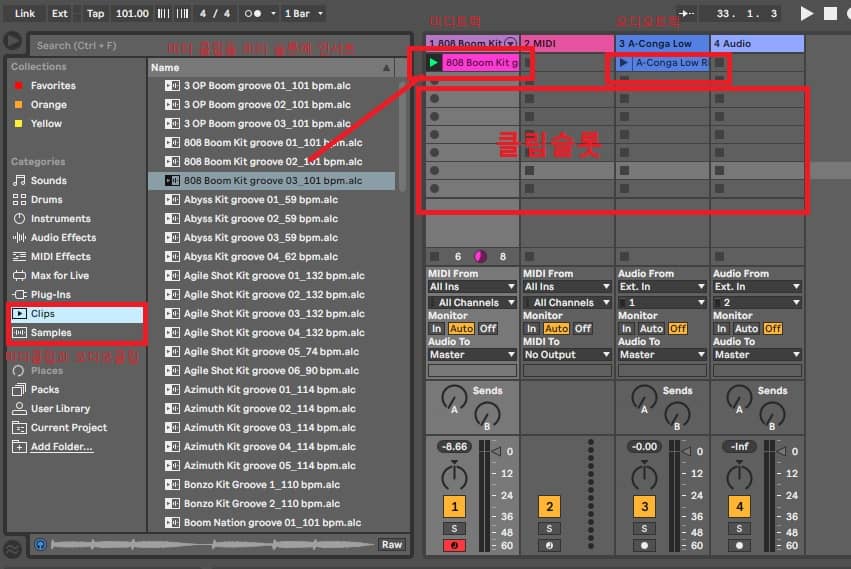Launch the 808 Boom Kit clip

click(x=434, y=63)
